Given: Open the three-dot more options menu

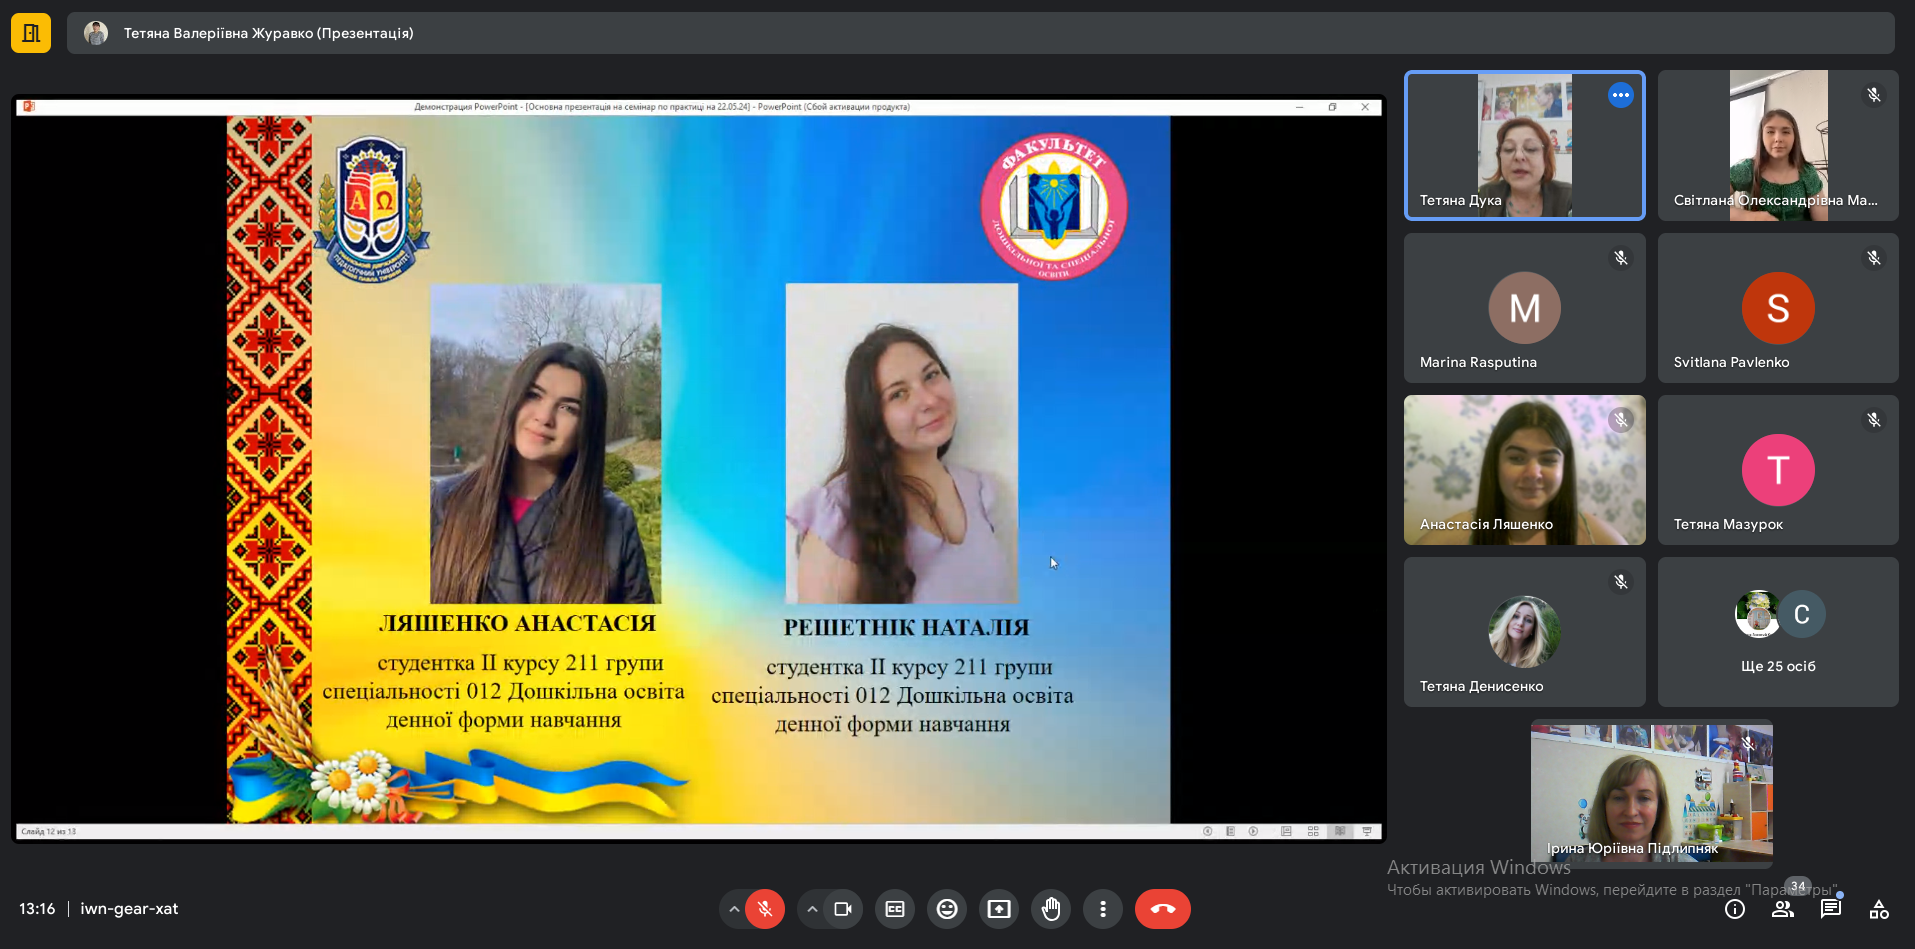Looking at the screenshot, I should [x=1103, y=909].
